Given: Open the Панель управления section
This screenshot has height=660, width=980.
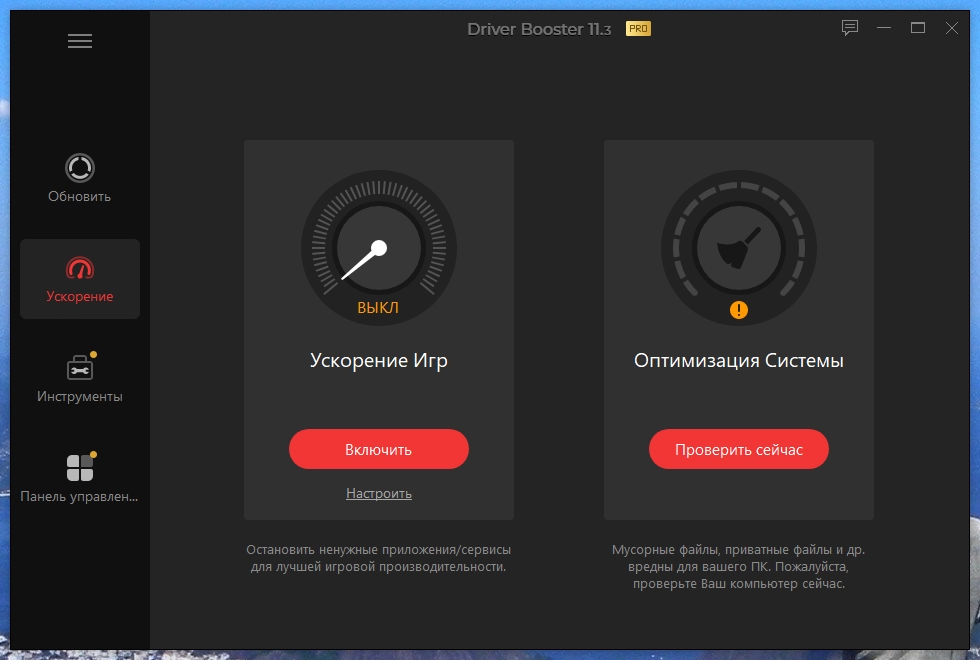Looking at the screenshot, I should [x=79, y=478].
